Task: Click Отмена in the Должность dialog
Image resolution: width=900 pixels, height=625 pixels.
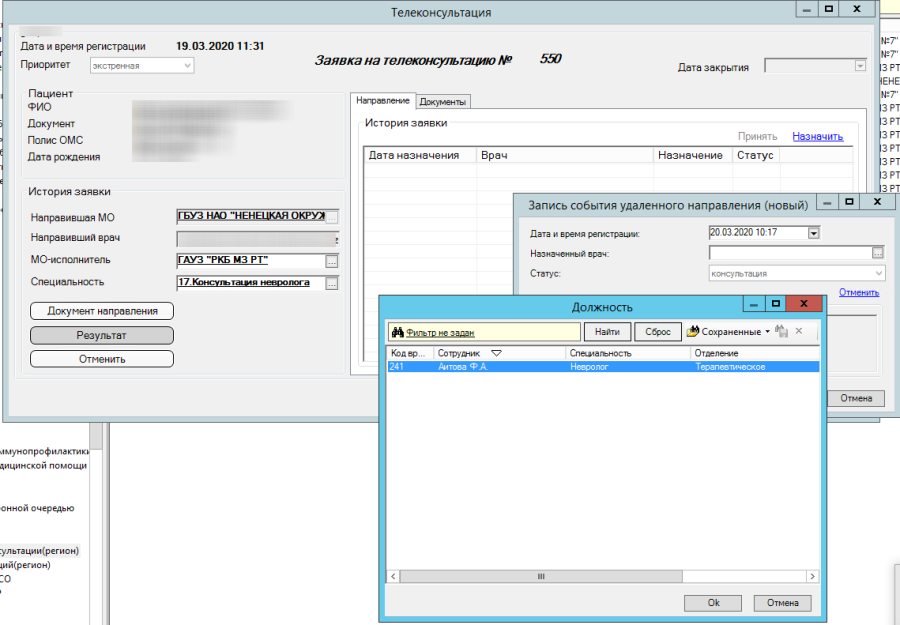Action: coord(783,603)
